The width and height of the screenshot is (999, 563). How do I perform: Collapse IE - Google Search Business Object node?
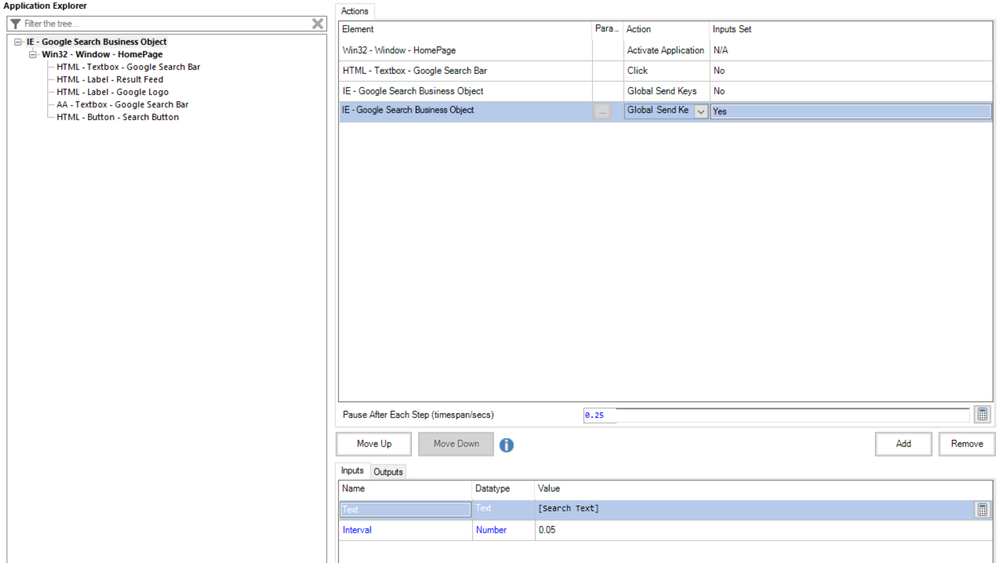[18, 42]
